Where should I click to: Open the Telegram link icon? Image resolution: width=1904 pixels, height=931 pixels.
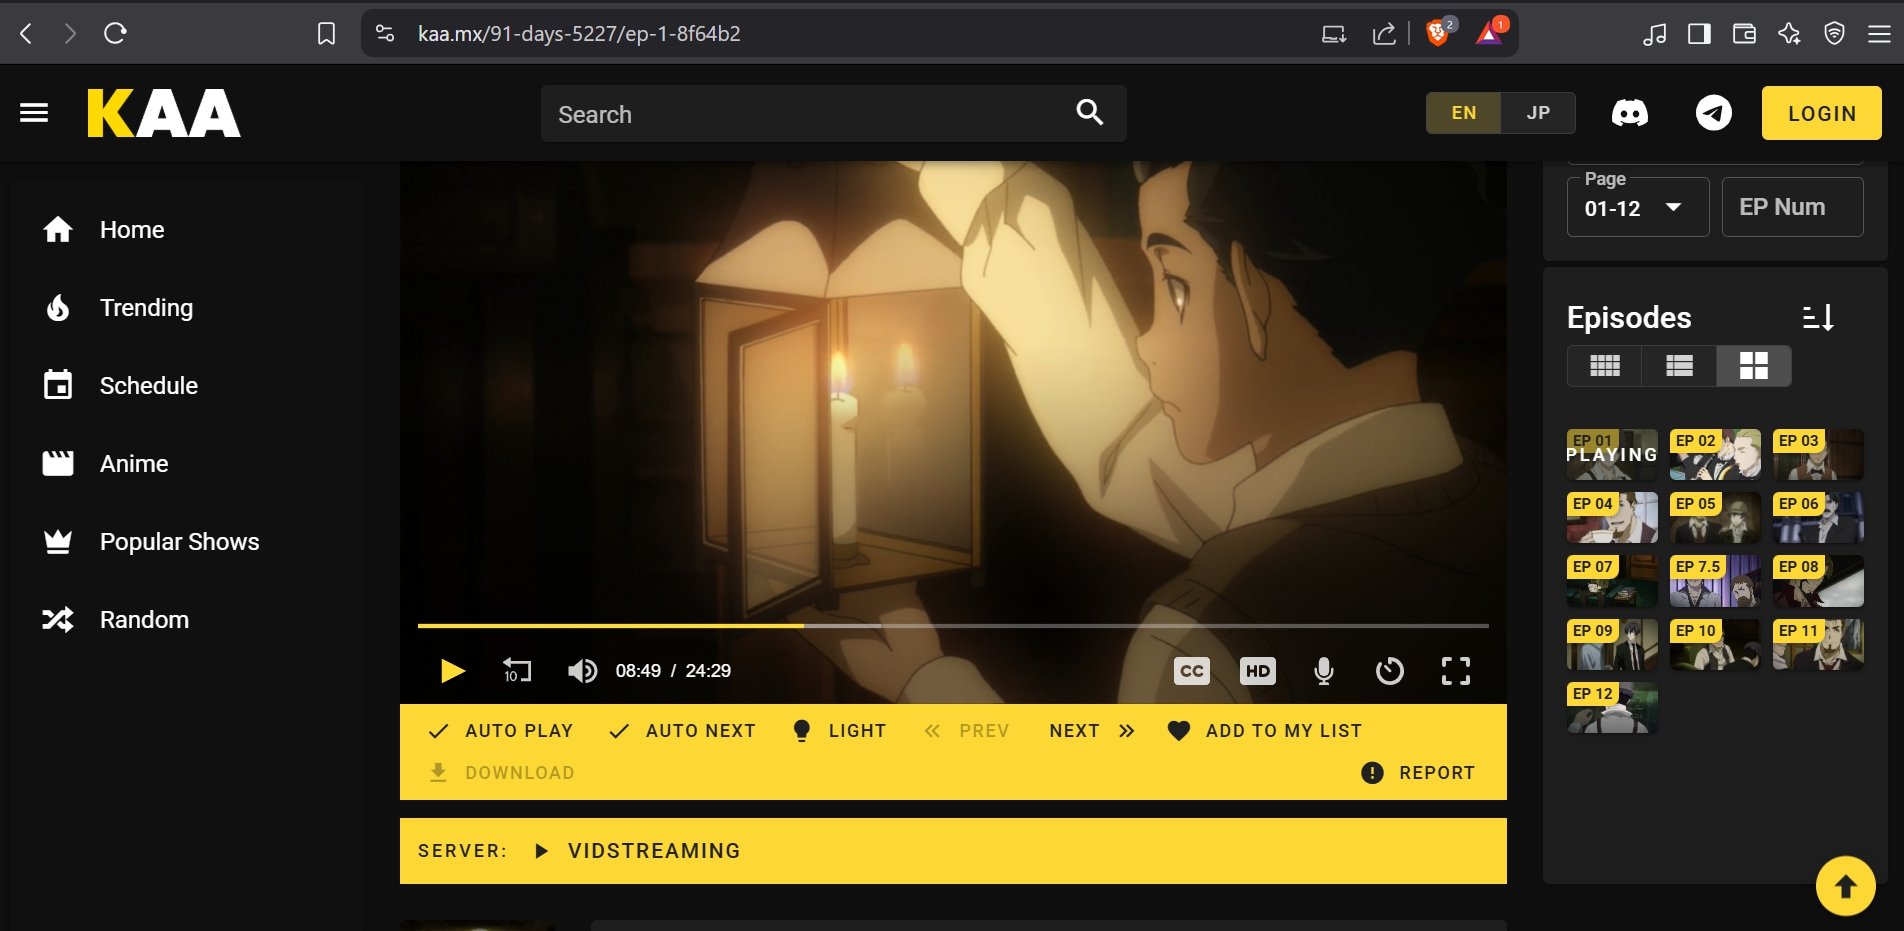(1714, 113)
